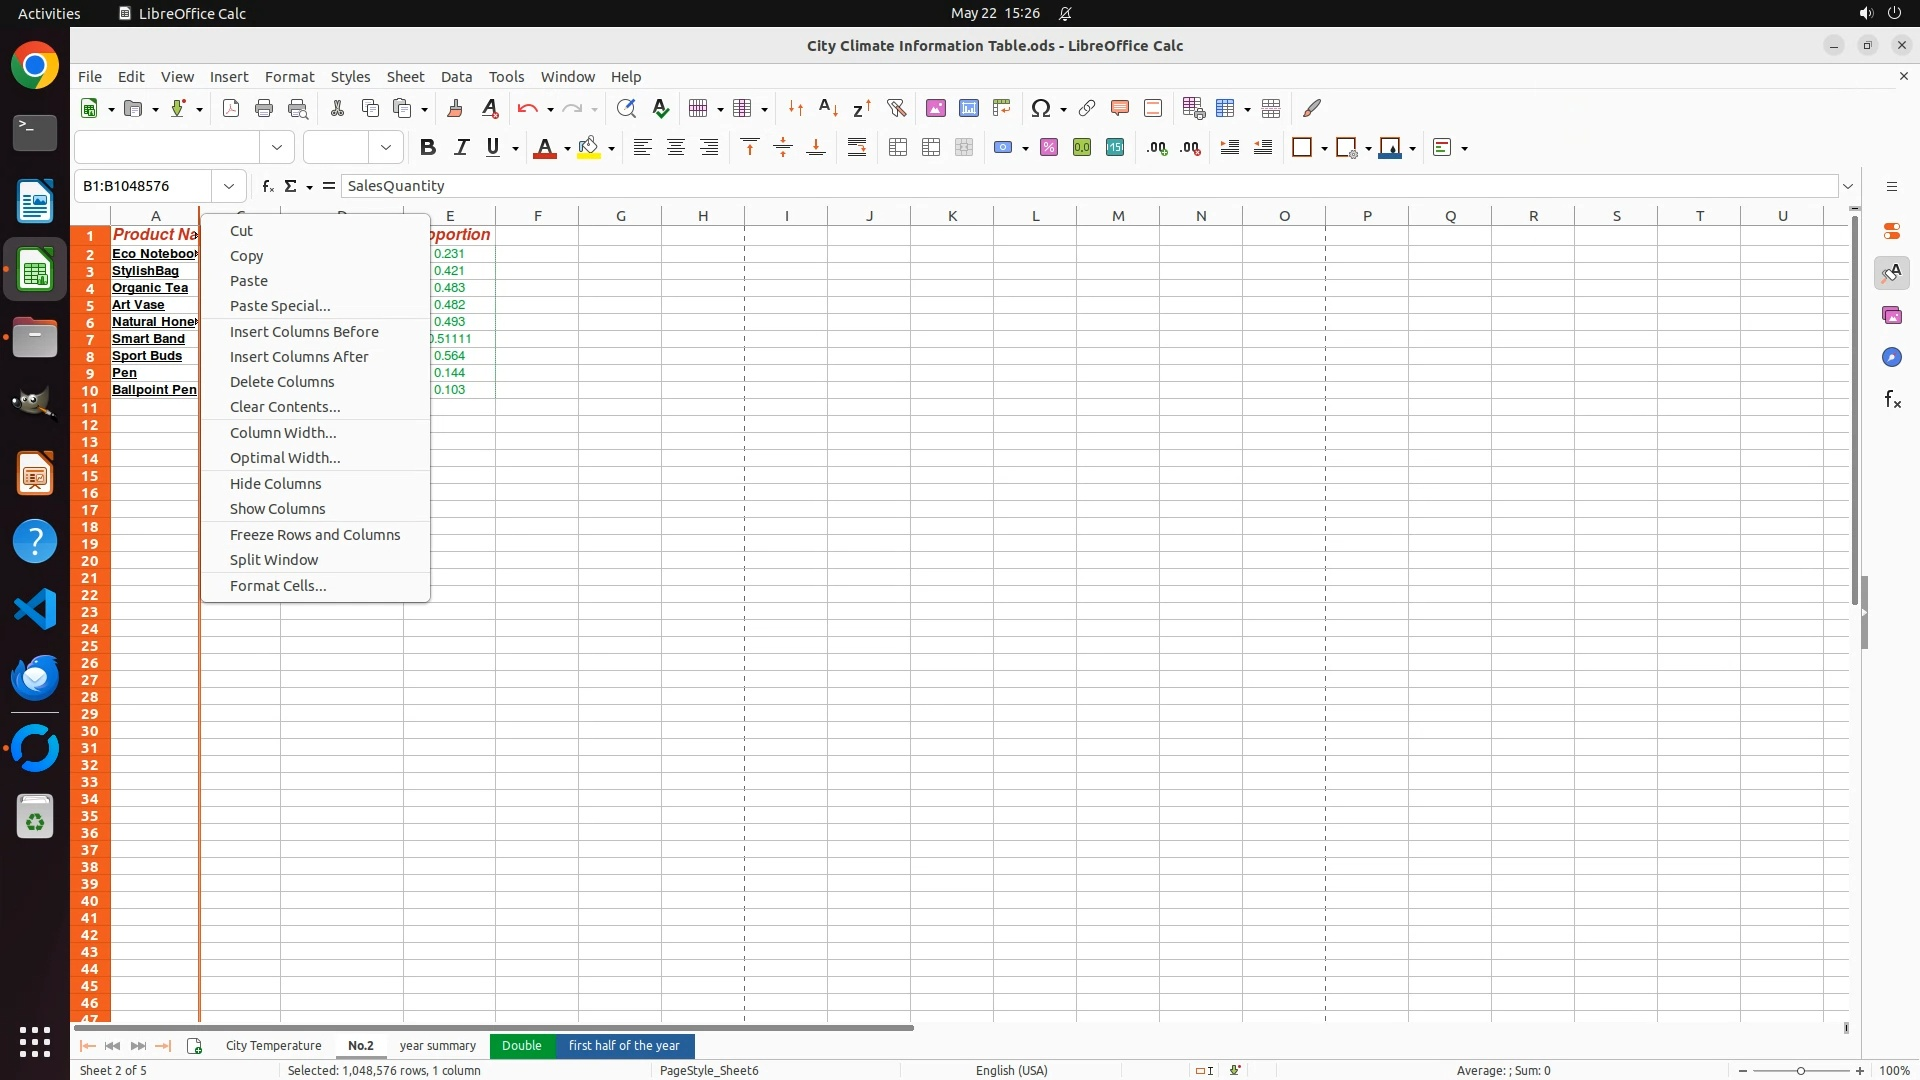Image resolution: width=1920 pixels, height=1080 pixels.
Task: Open the sidebar Navigator panel icon
Action: tap(1891, 357)
